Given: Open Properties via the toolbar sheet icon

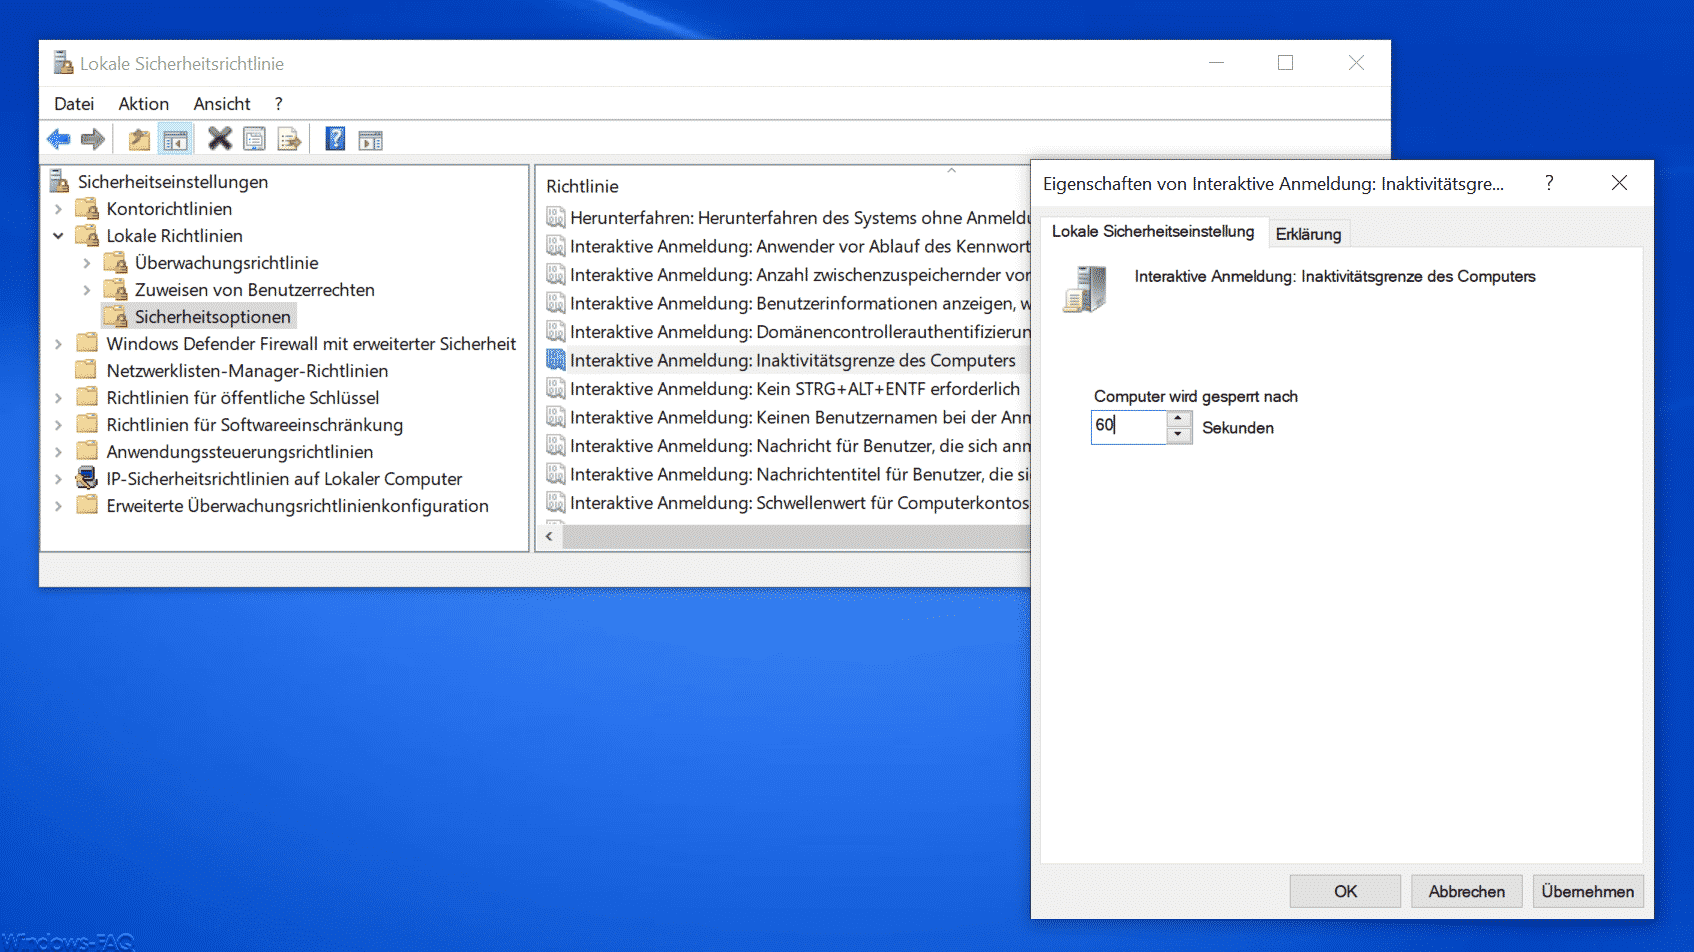Looking at the screenshot, I should [254, 139].
